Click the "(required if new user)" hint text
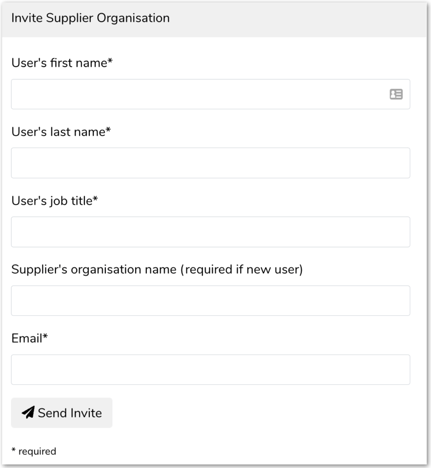431x468 pixels. [242, 269]
